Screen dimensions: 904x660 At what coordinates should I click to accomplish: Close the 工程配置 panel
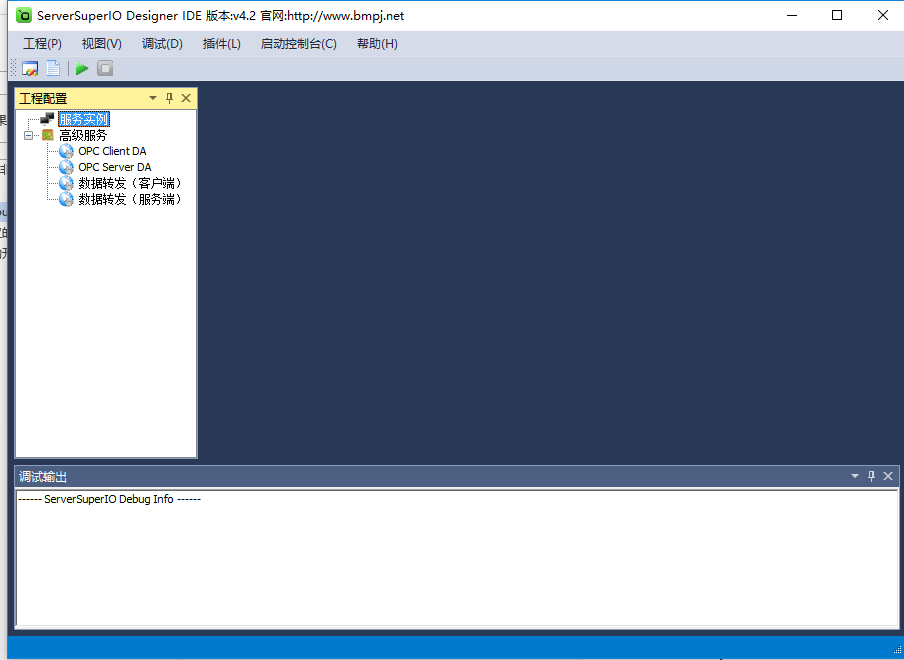coord(186,98)
